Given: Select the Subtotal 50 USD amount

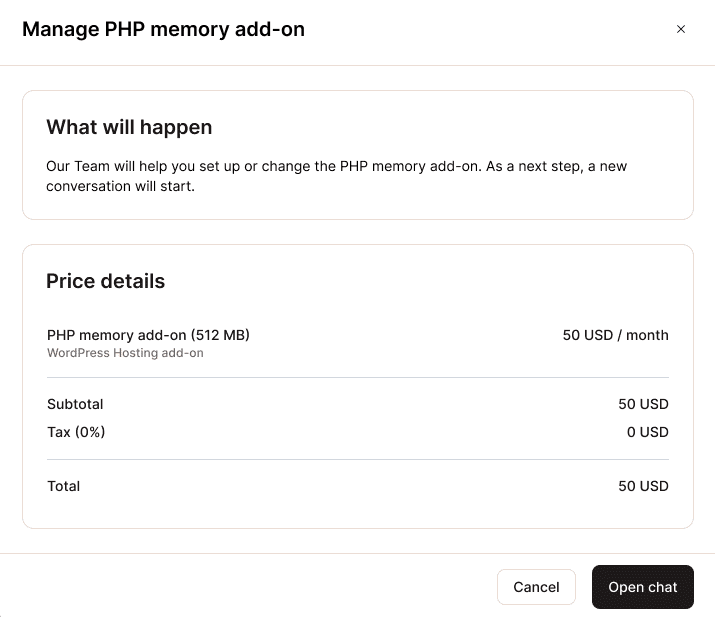Looking at the screenshot, I should tap(643, 404).
